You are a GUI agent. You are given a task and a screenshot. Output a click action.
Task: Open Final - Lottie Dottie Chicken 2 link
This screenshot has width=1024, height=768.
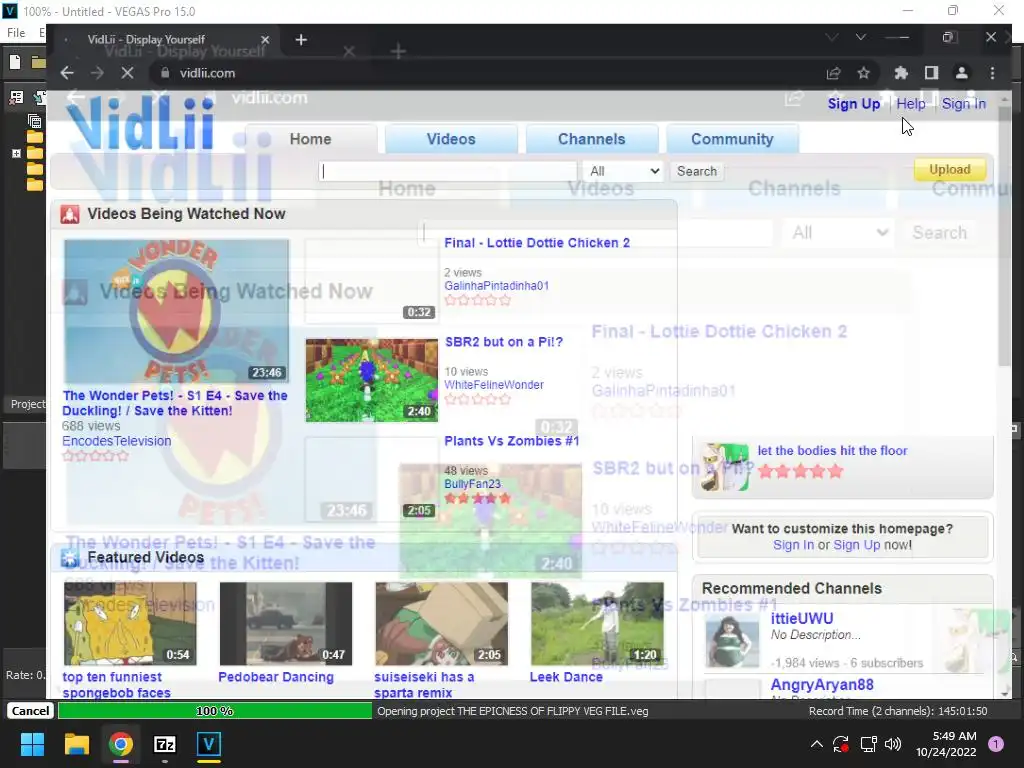tap(537, 243)
